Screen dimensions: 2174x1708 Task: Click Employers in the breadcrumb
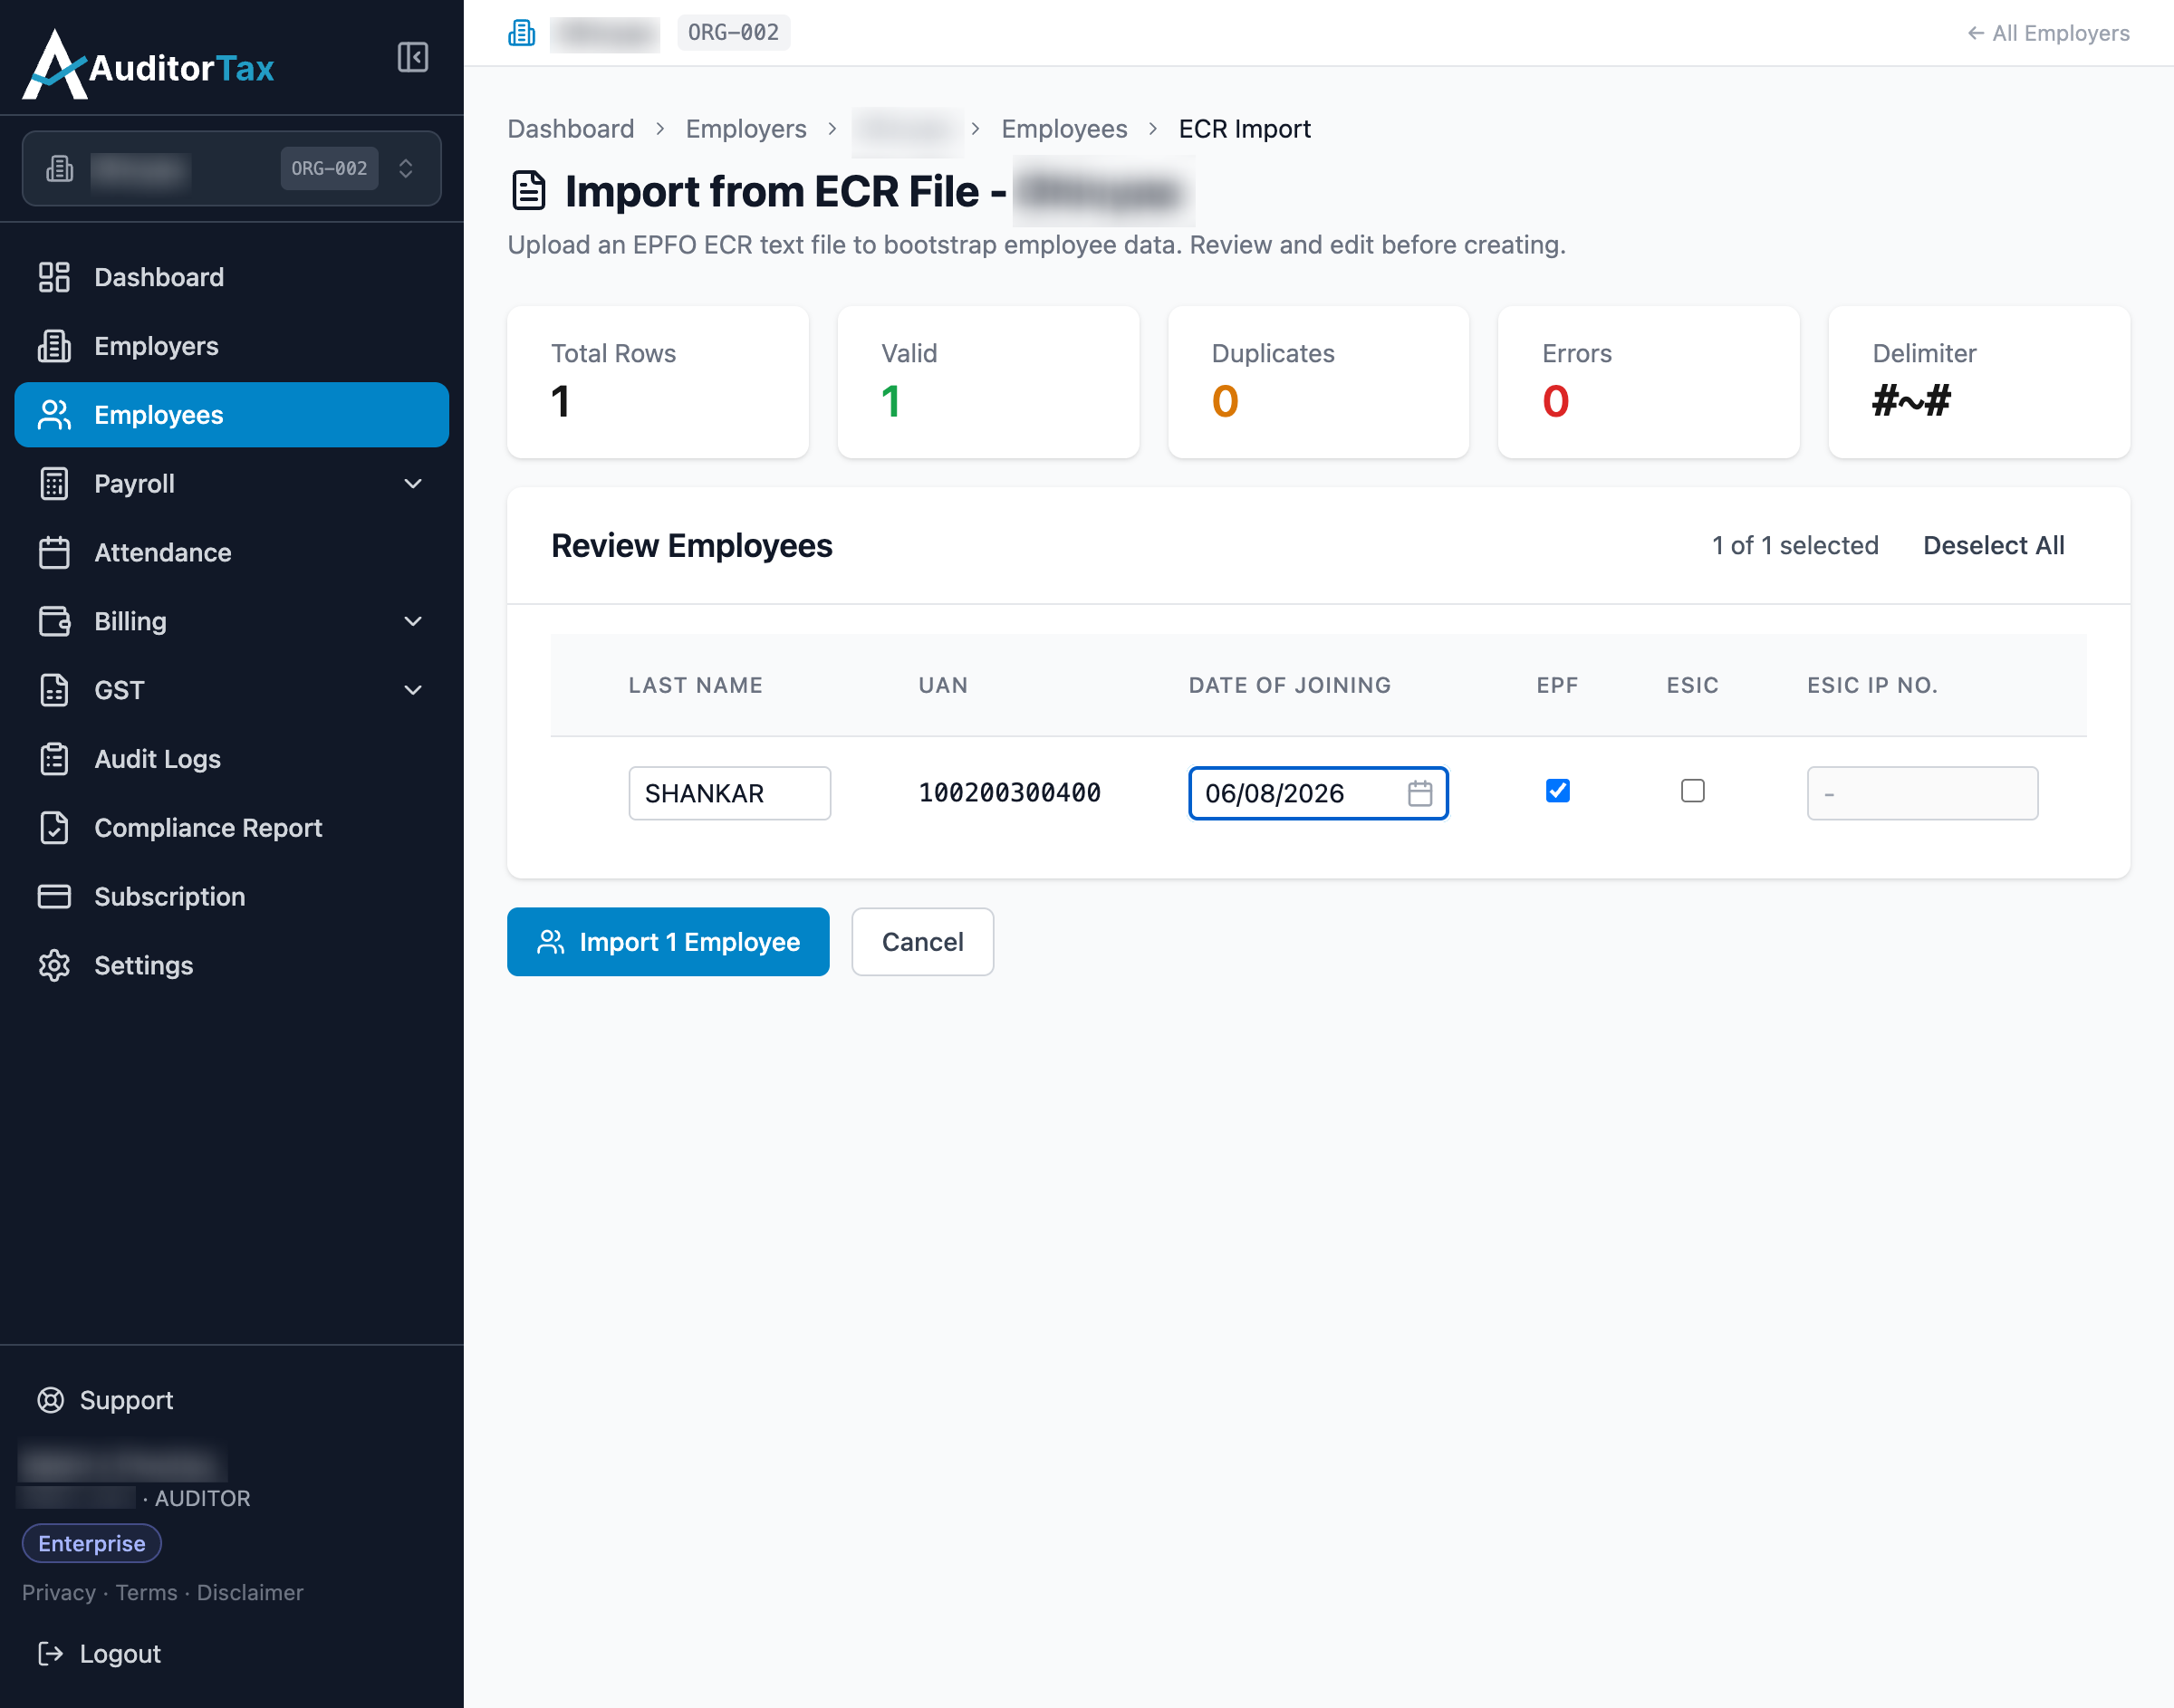click(x=746, y=129)
